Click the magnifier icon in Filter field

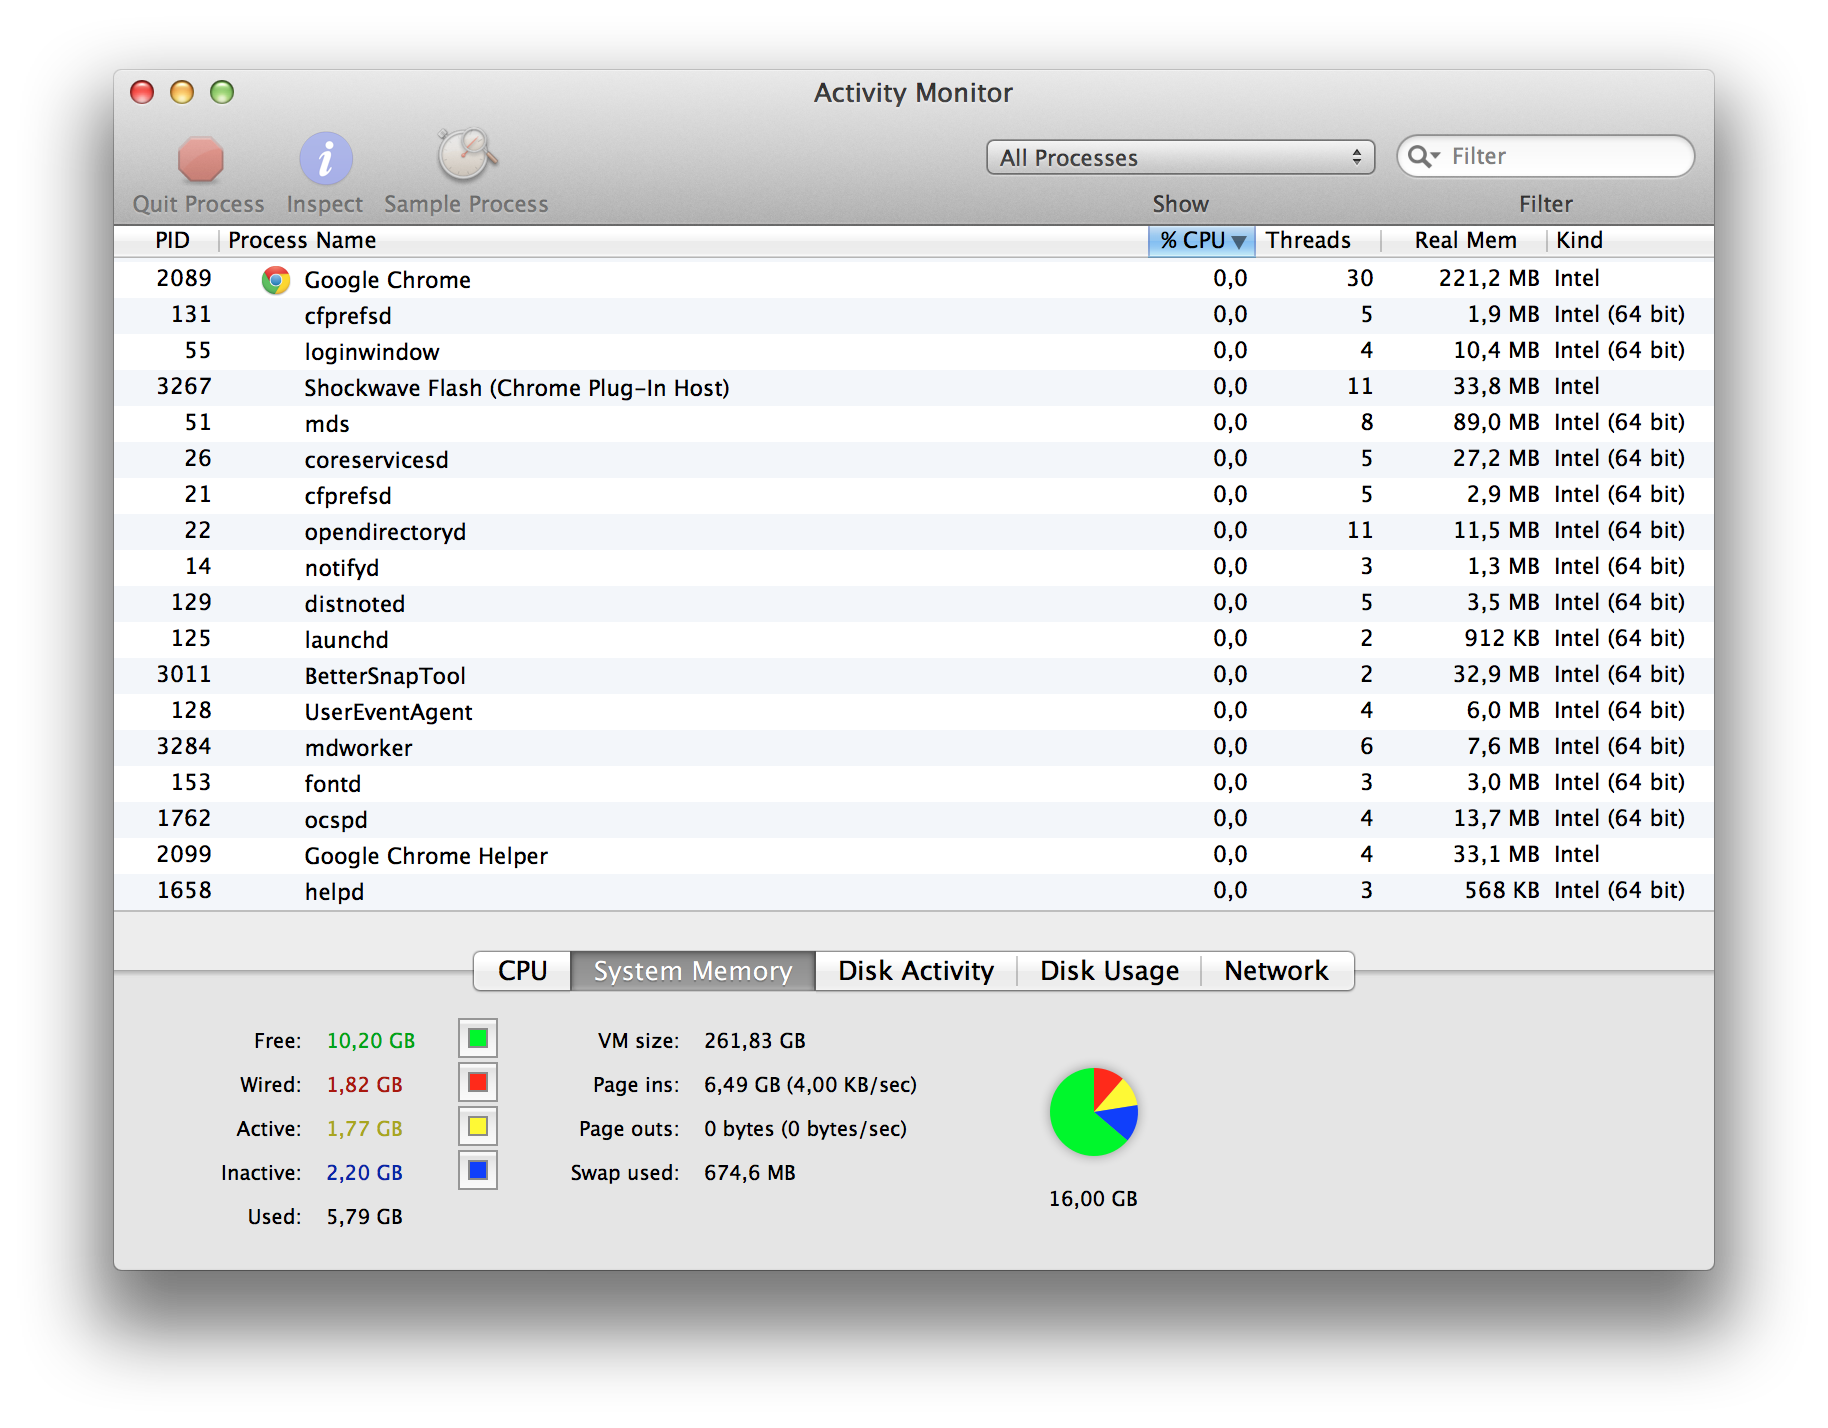(1423, 156)
